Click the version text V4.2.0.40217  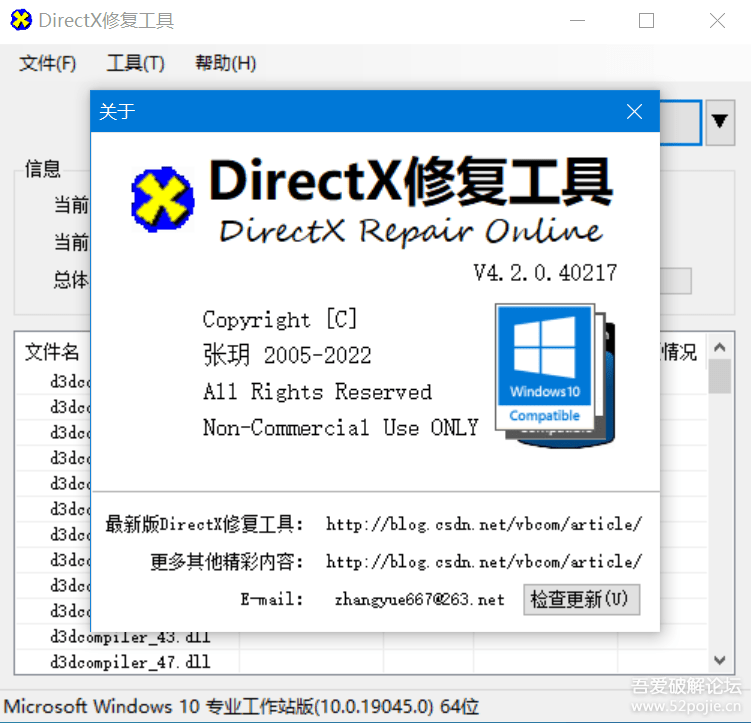[545, 273]
